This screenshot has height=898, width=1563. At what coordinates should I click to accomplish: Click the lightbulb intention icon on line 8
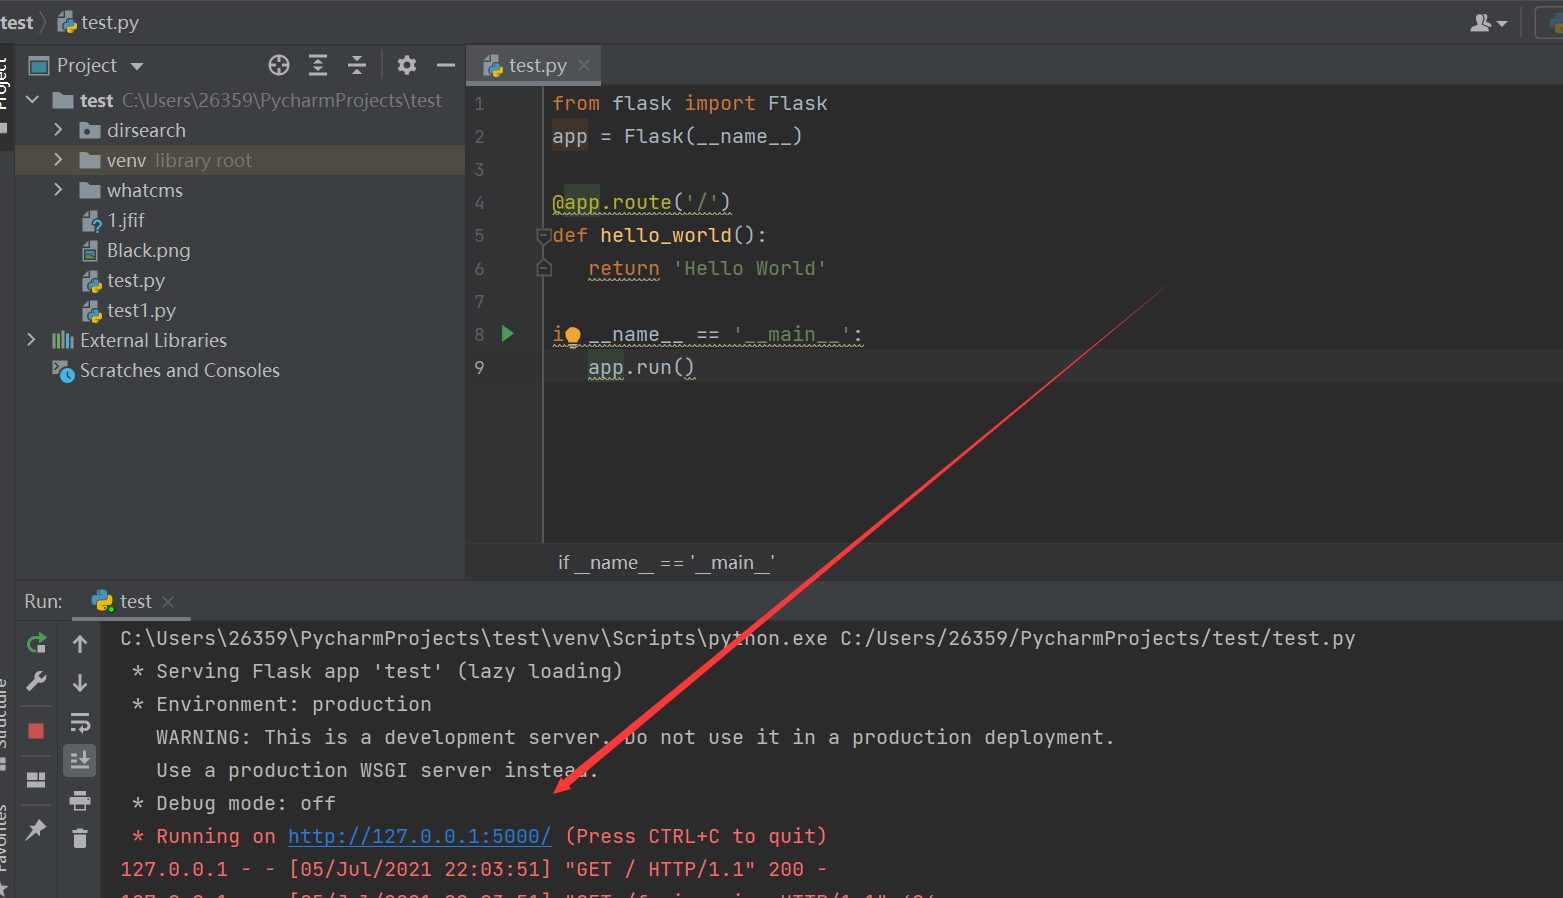(573, 335)
